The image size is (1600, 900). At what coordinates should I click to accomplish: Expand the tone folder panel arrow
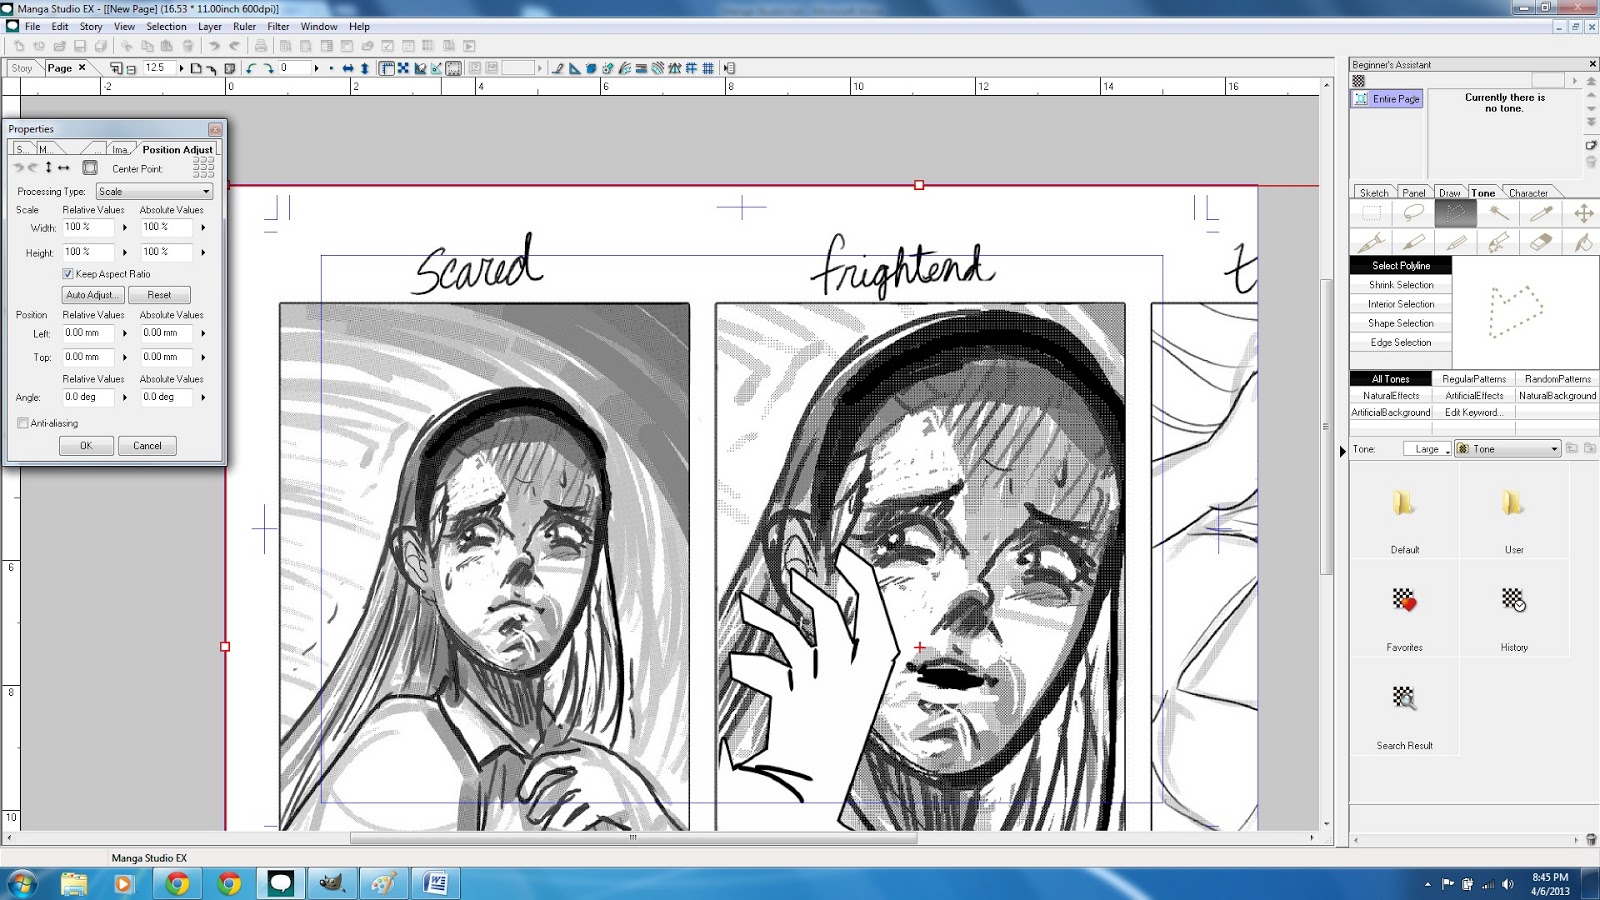point(1343,451)
